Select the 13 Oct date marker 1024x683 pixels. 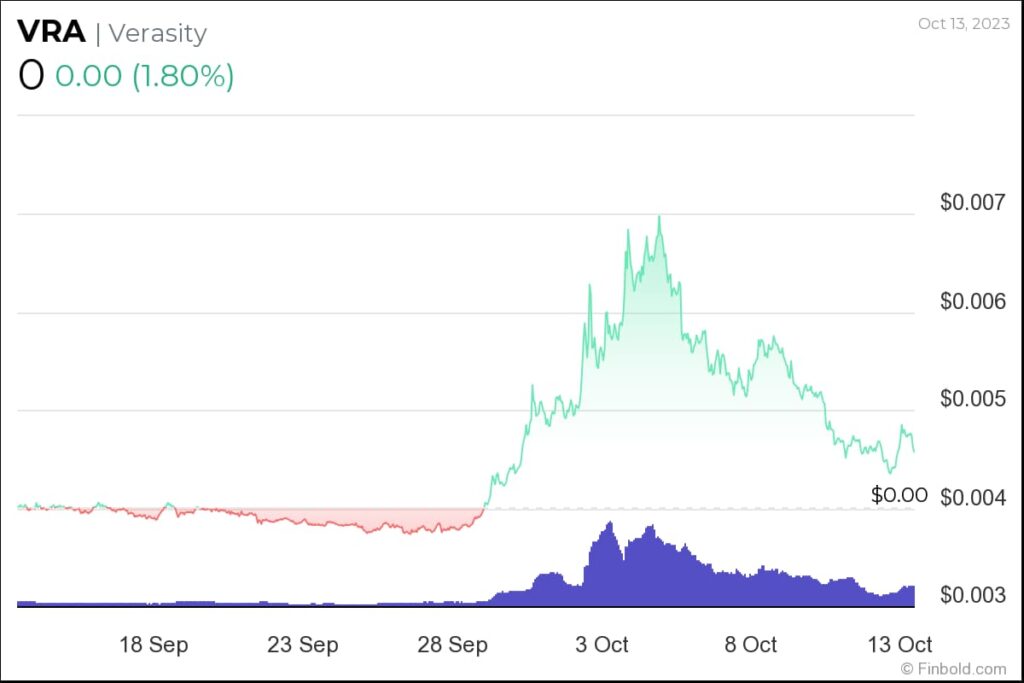point(899,644)
